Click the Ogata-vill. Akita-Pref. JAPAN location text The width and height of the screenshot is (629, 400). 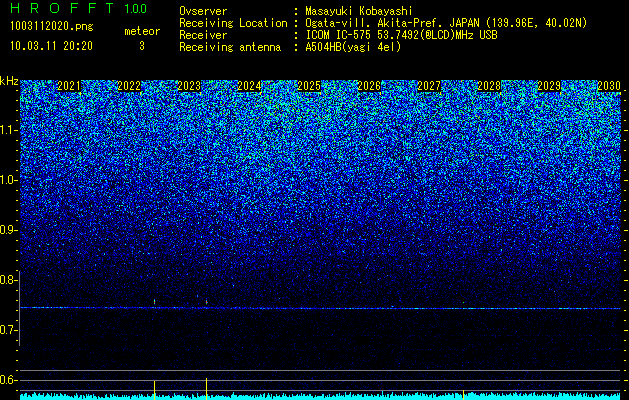coord(446,23)
